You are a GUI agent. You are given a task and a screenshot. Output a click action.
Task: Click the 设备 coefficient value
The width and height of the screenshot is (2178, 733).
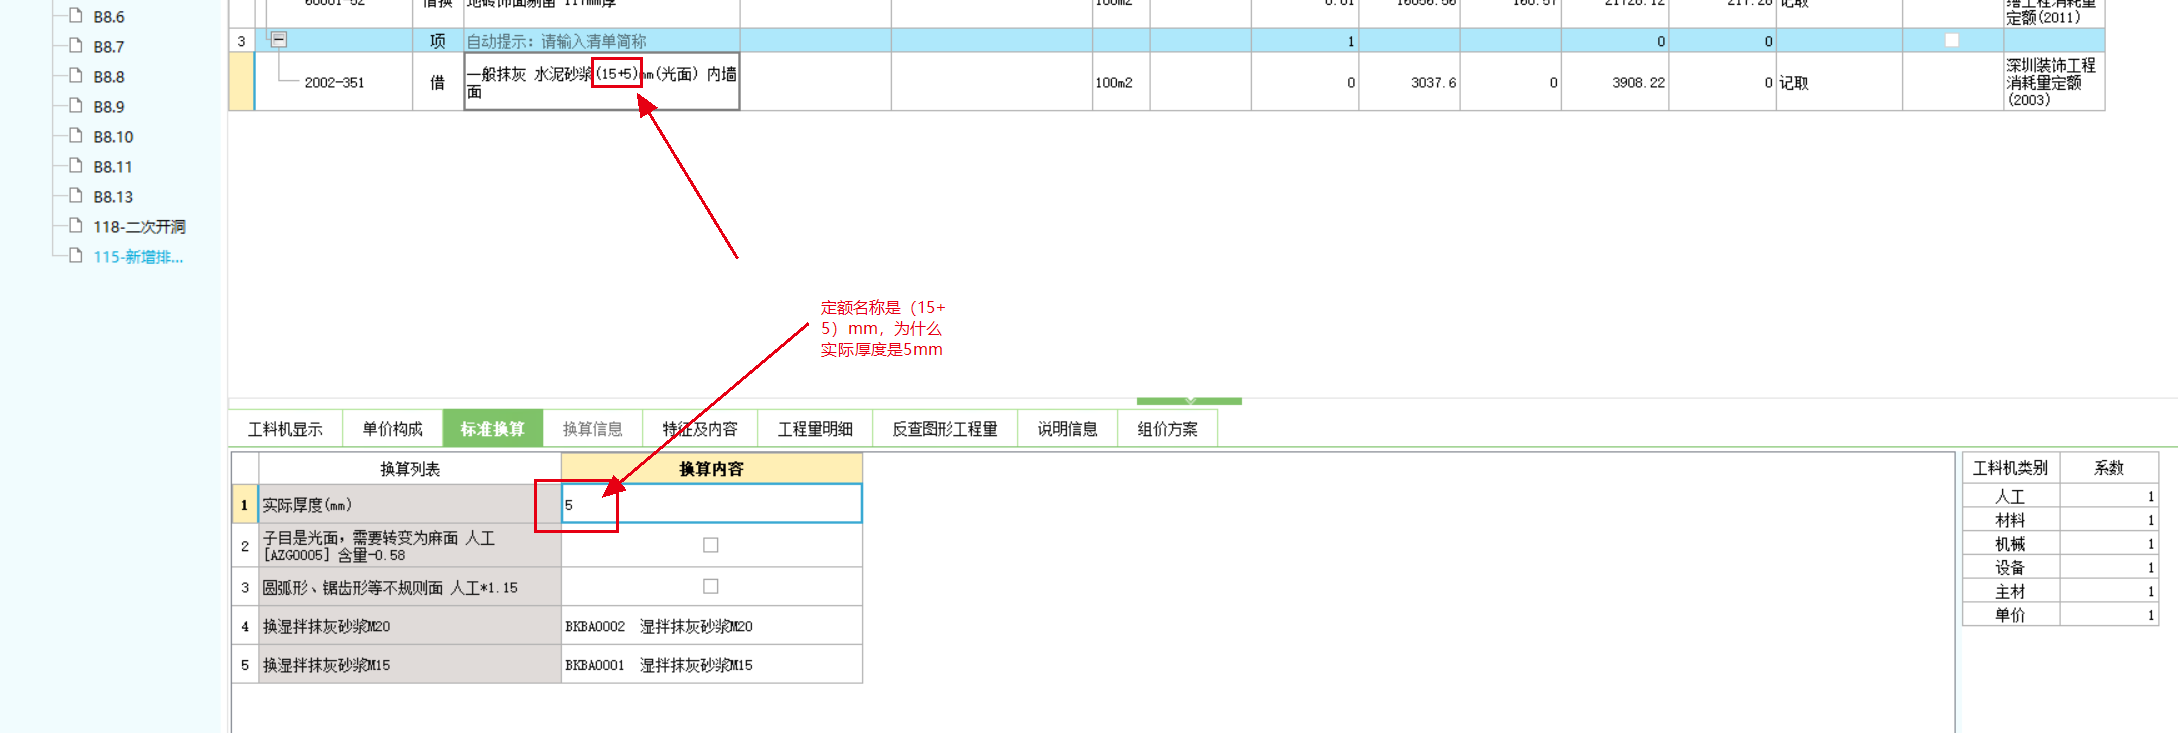[x=2109, y=568]
